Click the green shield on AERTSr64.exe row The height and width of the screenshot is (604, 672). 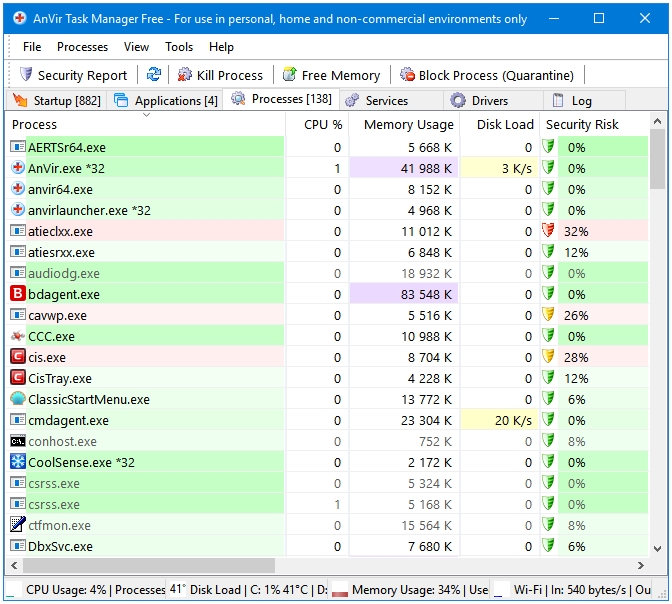pos(548,147)
